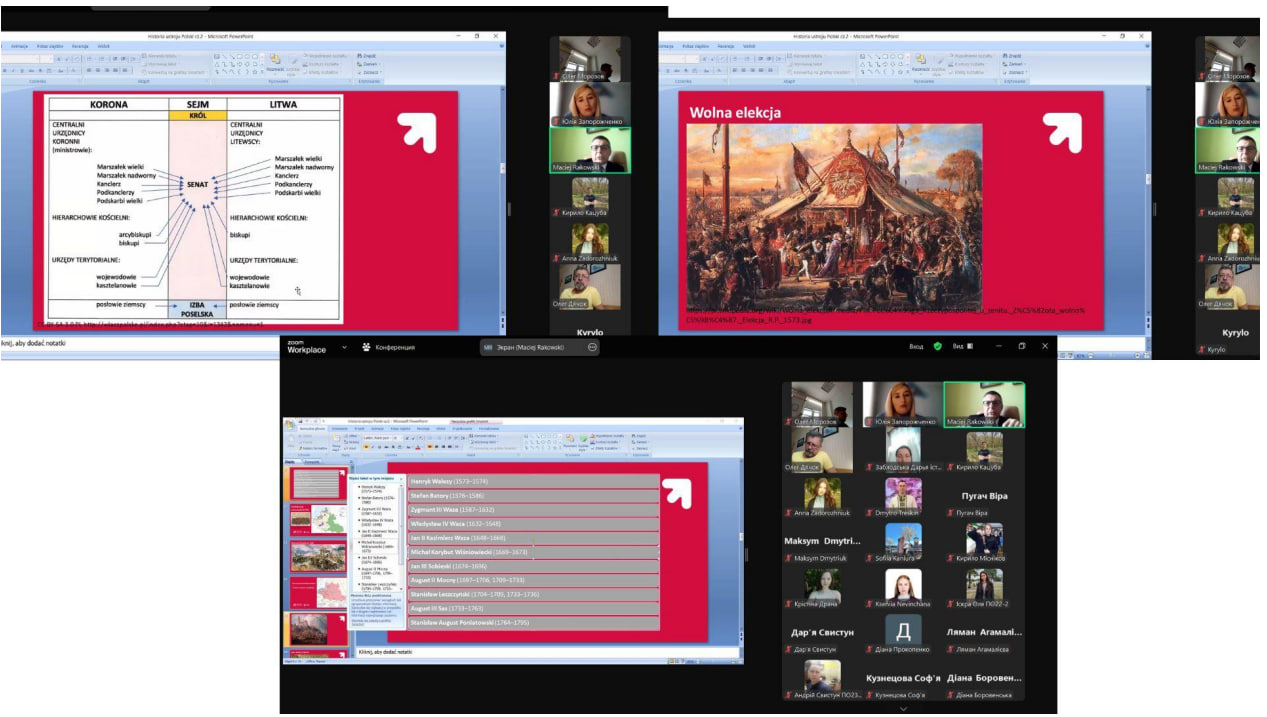1267x717 pixels.
Task: Open Widok tab in Wolna elekcja window
Action: (750, 46)
